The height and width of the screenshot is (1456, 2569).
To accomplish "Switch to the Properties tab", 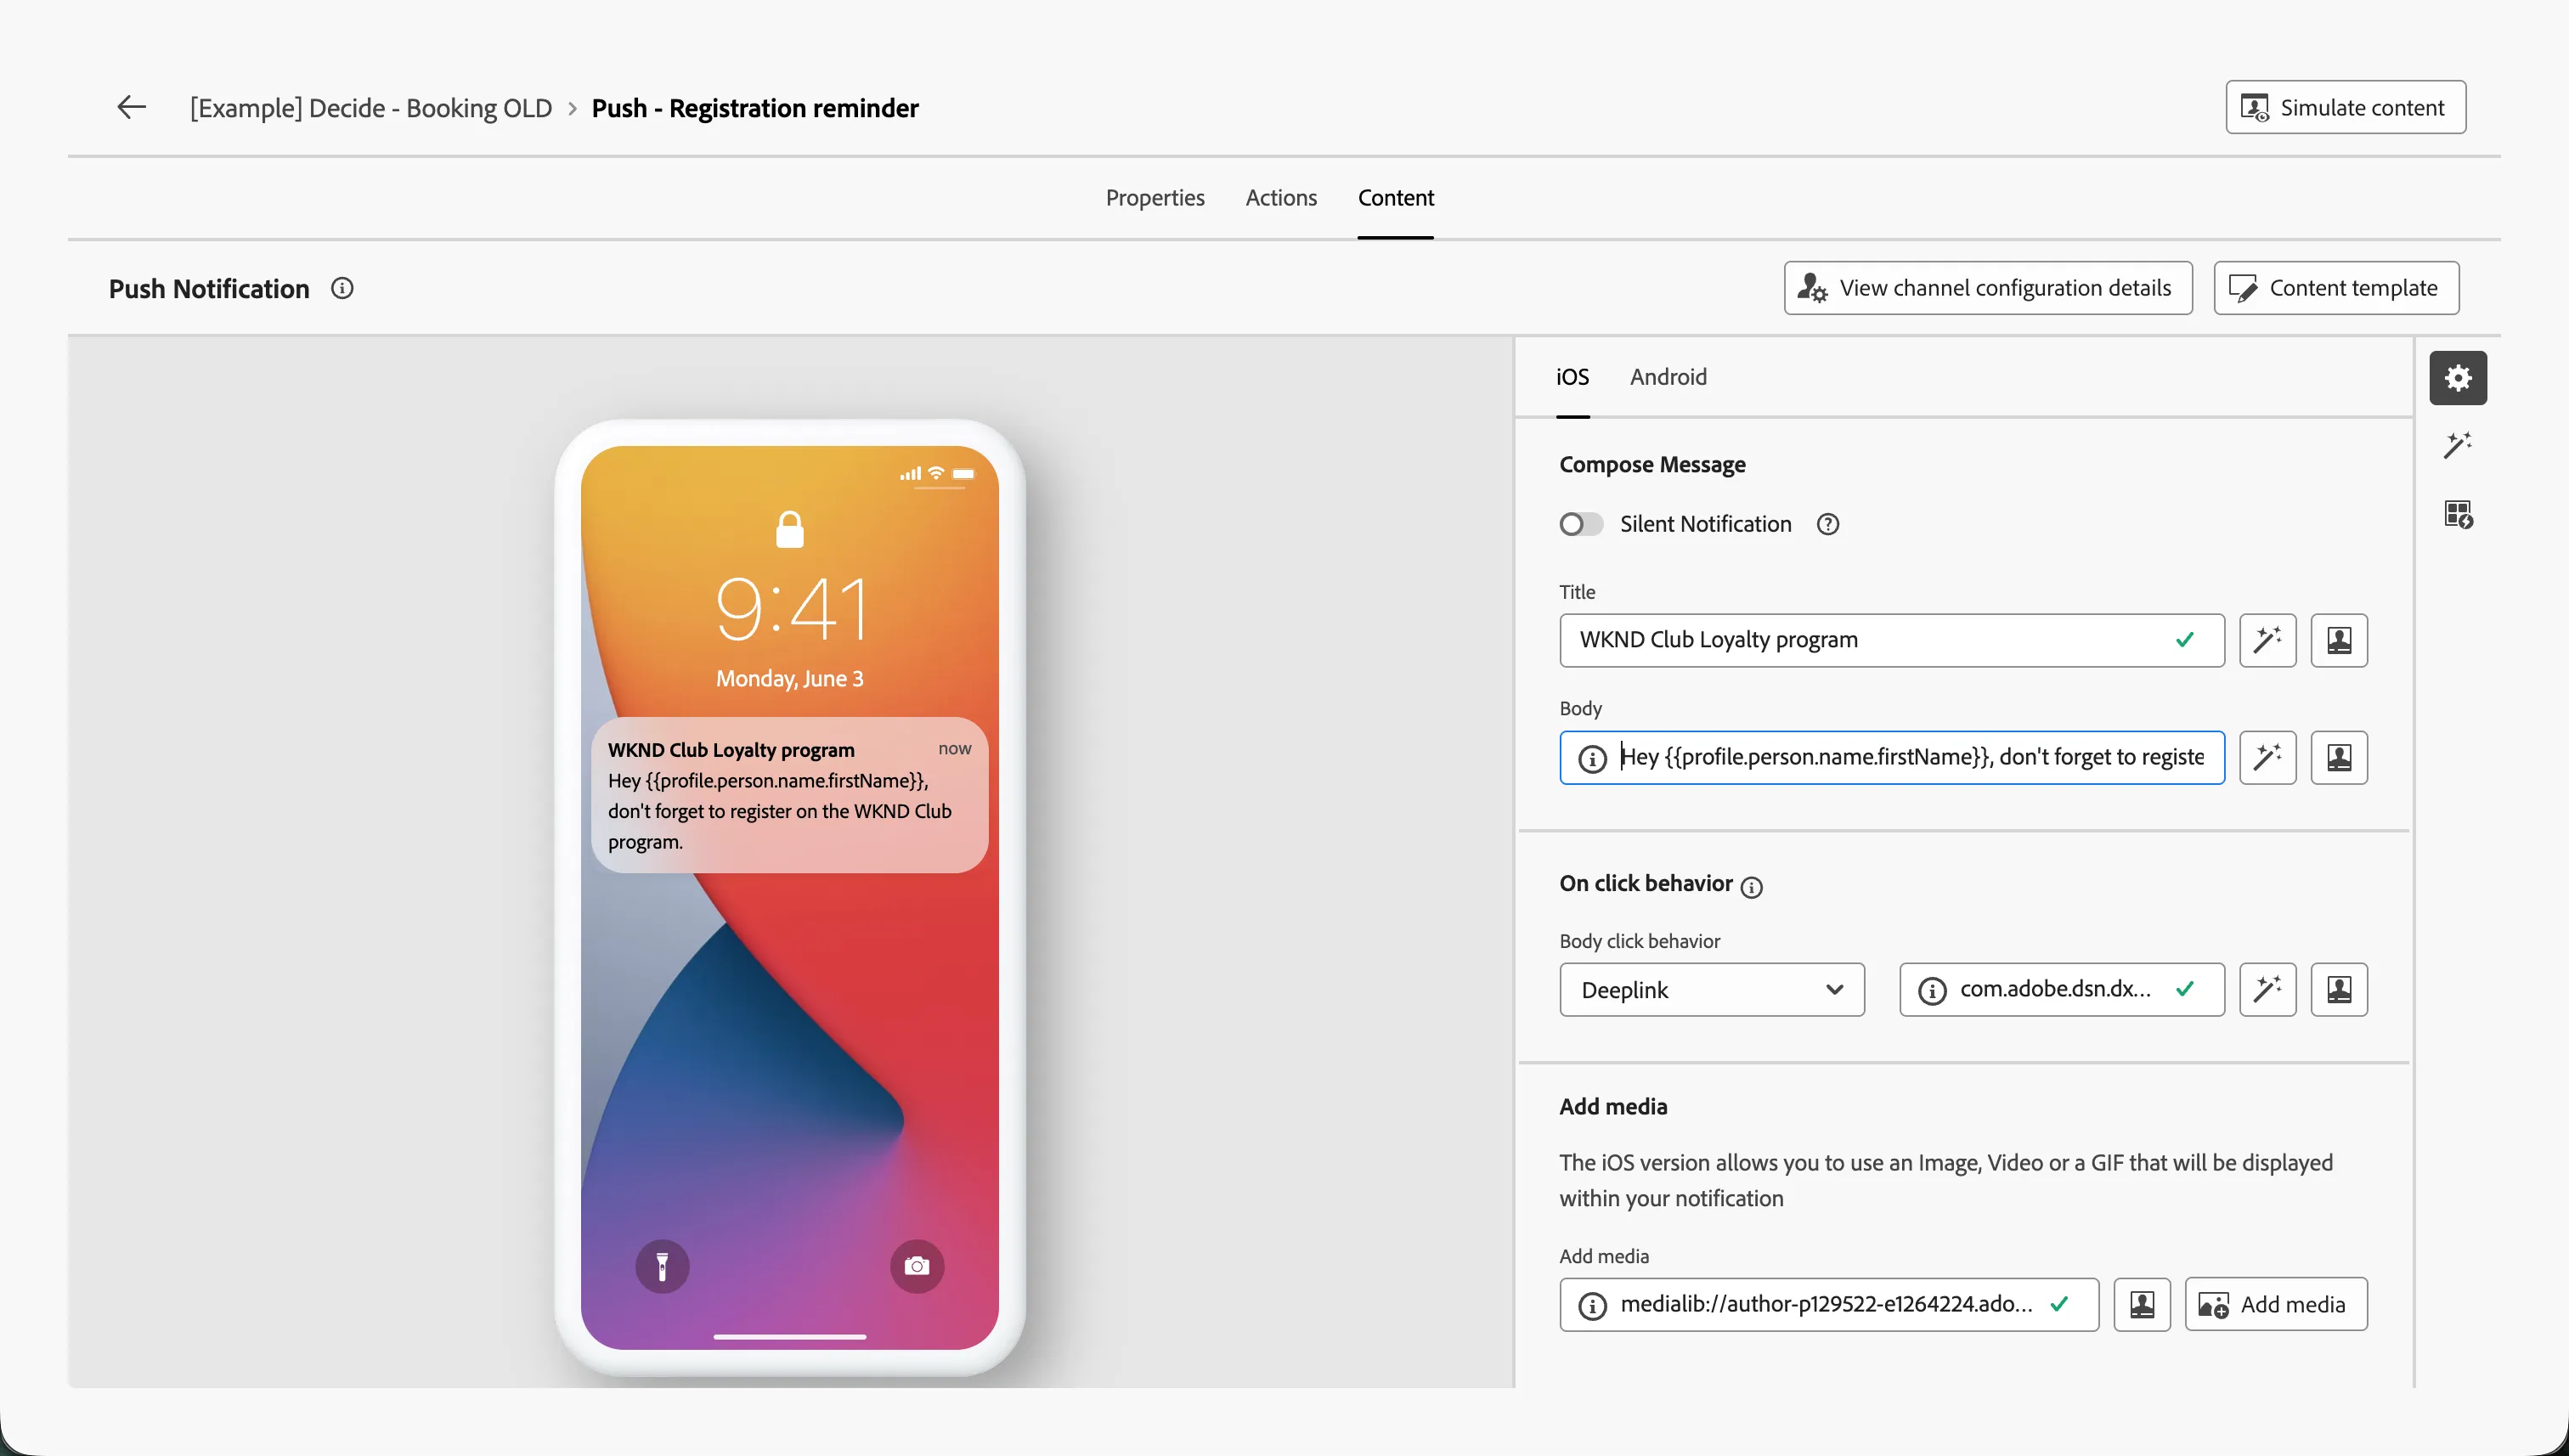I will [1155, 198].
